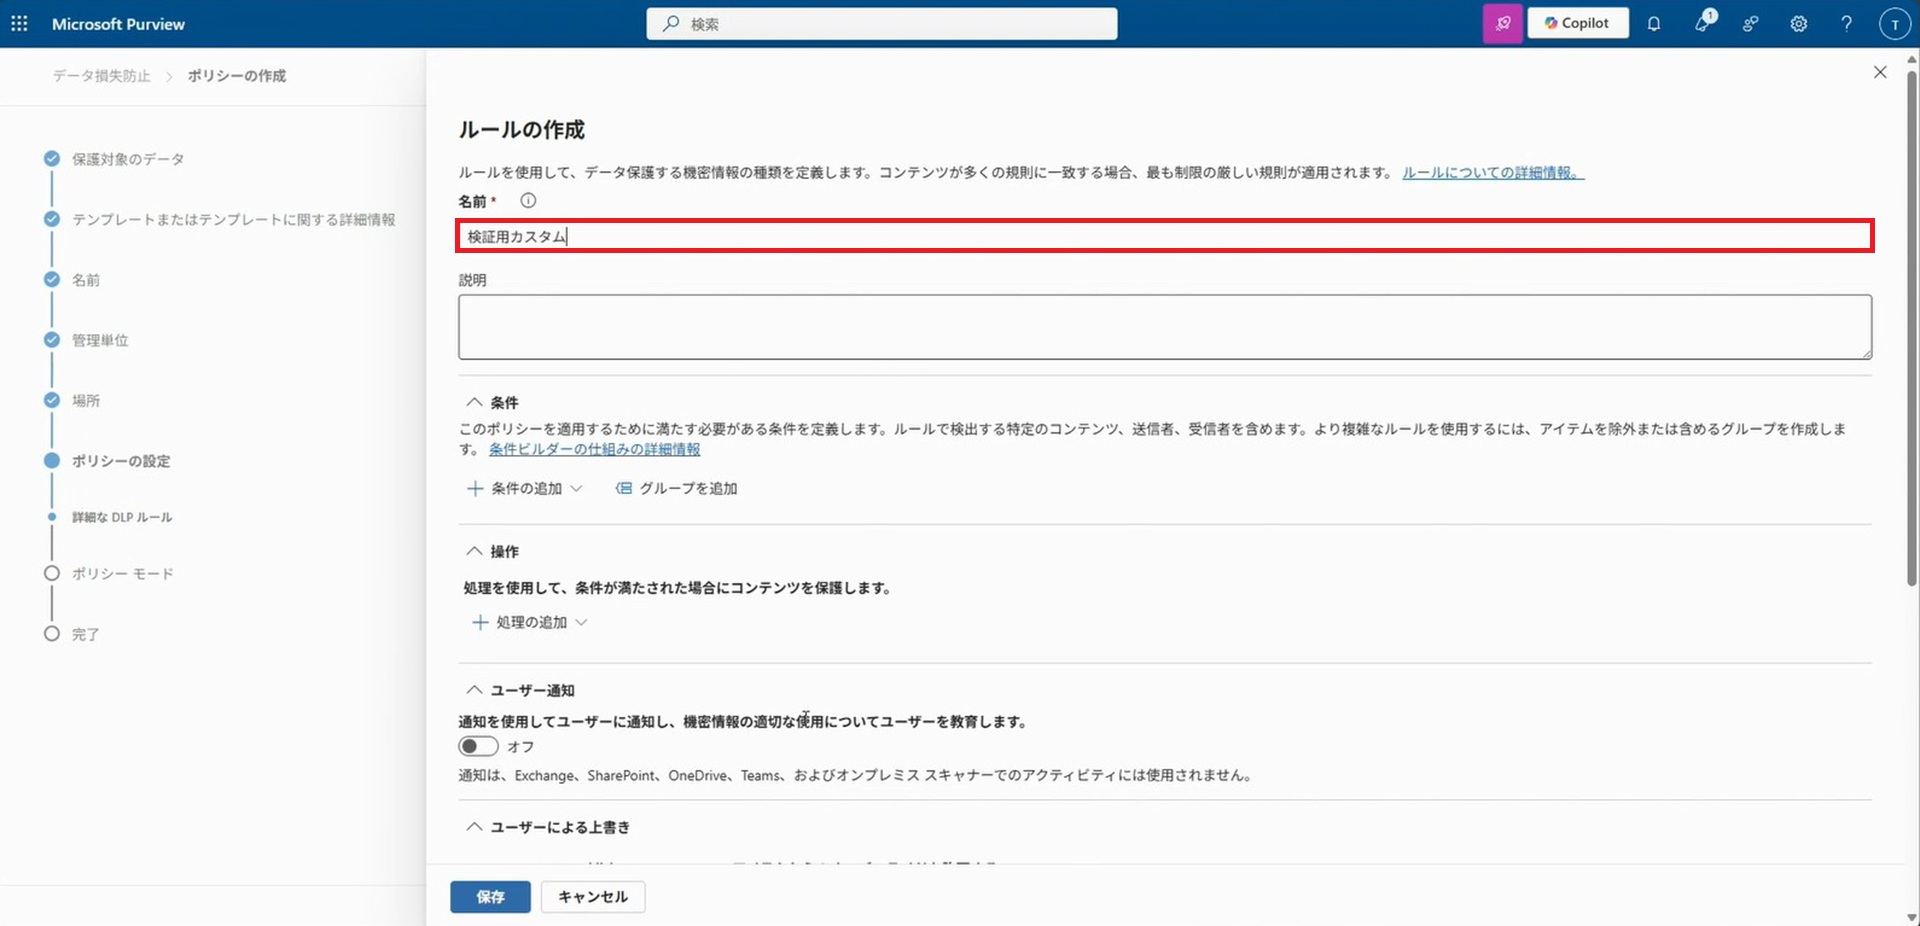Screen dimensions: 1920x926
Task: Open ルールについての詳細情報 link
Action: tap(1492, 172)
